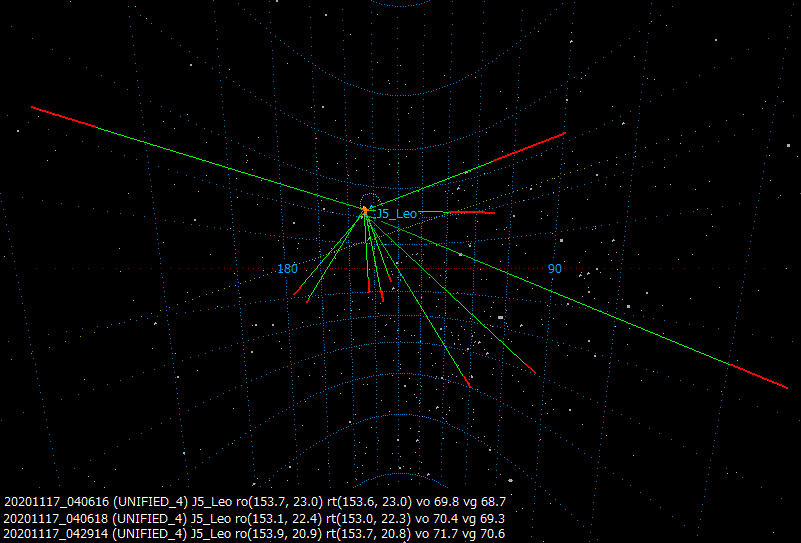The height and width of the screenshot is (543, 801).
Task: Select the 20201117_042914 meteor record line
Action: point(254,534)
